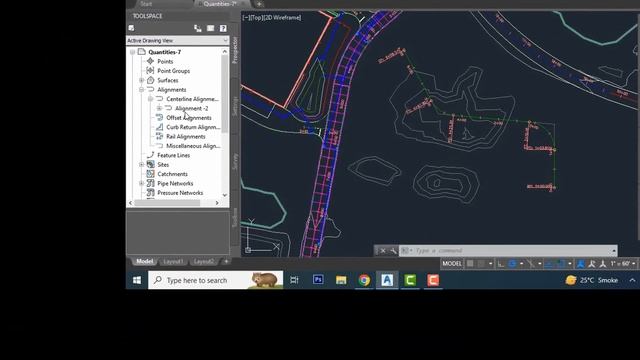Viewport: 640px width, 360px height.
Task: Click the Feature Lines icon
Action: click(150, 155)
